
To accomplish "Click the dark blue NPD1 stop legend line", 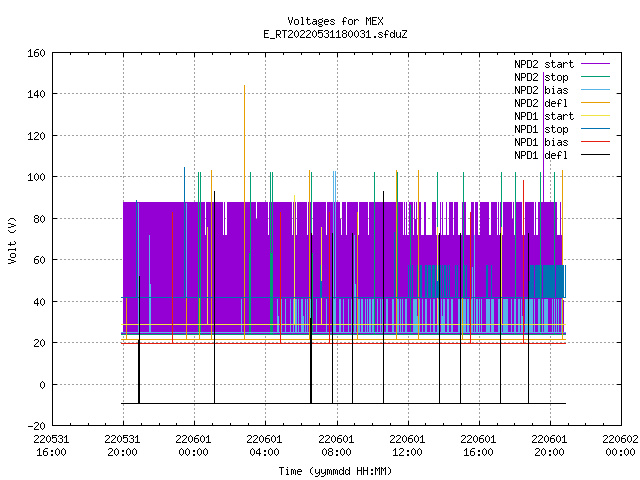I will 595,129.
